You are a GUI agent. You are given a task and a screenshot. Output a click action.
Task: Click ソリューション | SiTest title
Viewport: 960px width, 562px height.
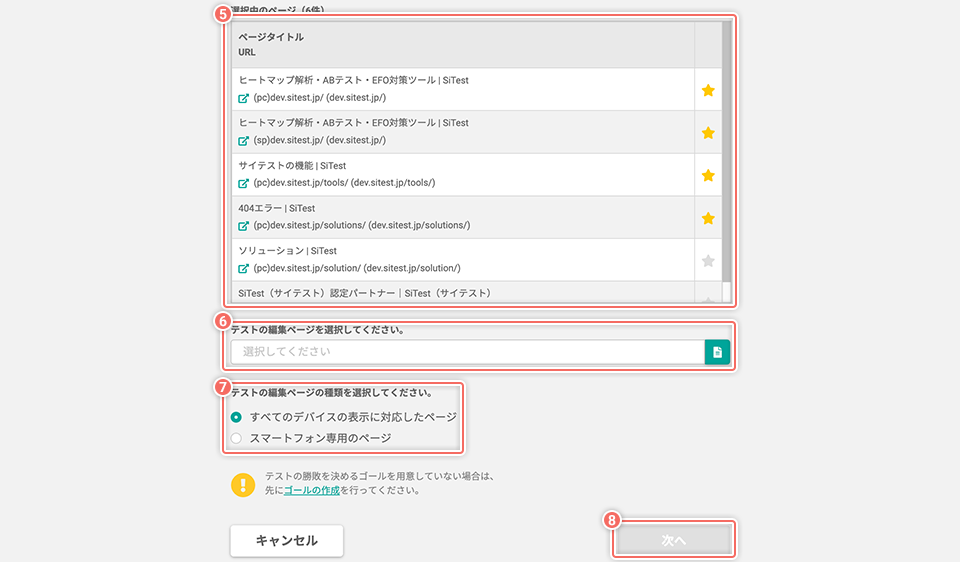click(287, 251)
